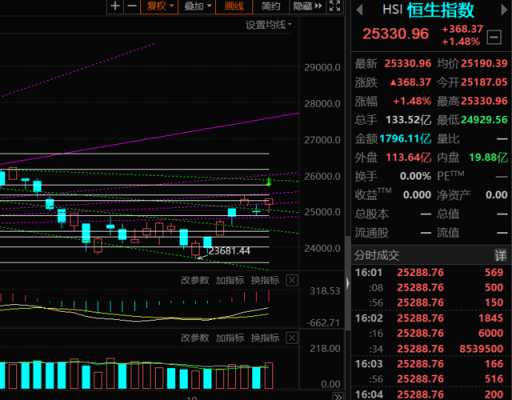
Task: Expand the 设置均线 moving average settings
Action: pos(268,25)
